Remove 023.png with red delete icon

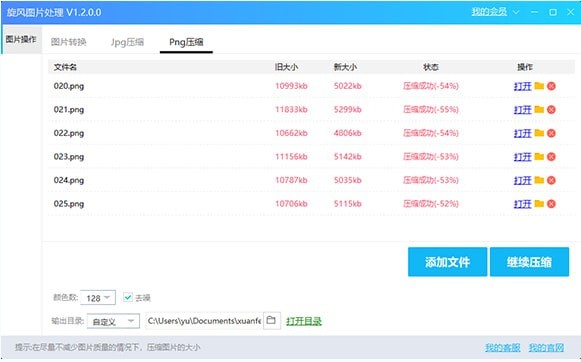click(x=551, y=157)
